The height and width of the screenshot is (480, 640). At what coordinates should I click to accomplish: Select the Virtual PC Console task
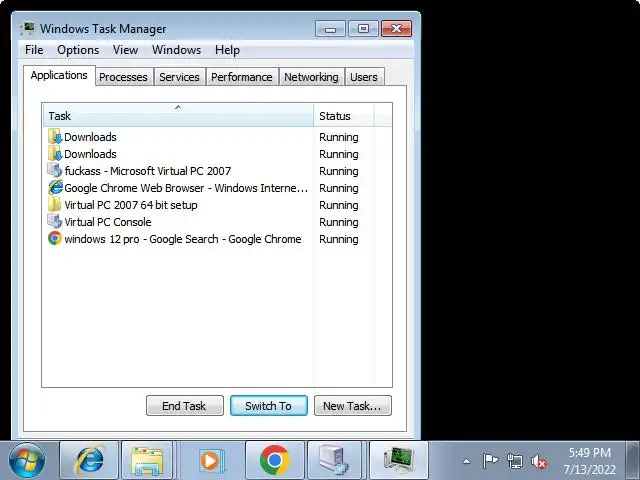108,222
